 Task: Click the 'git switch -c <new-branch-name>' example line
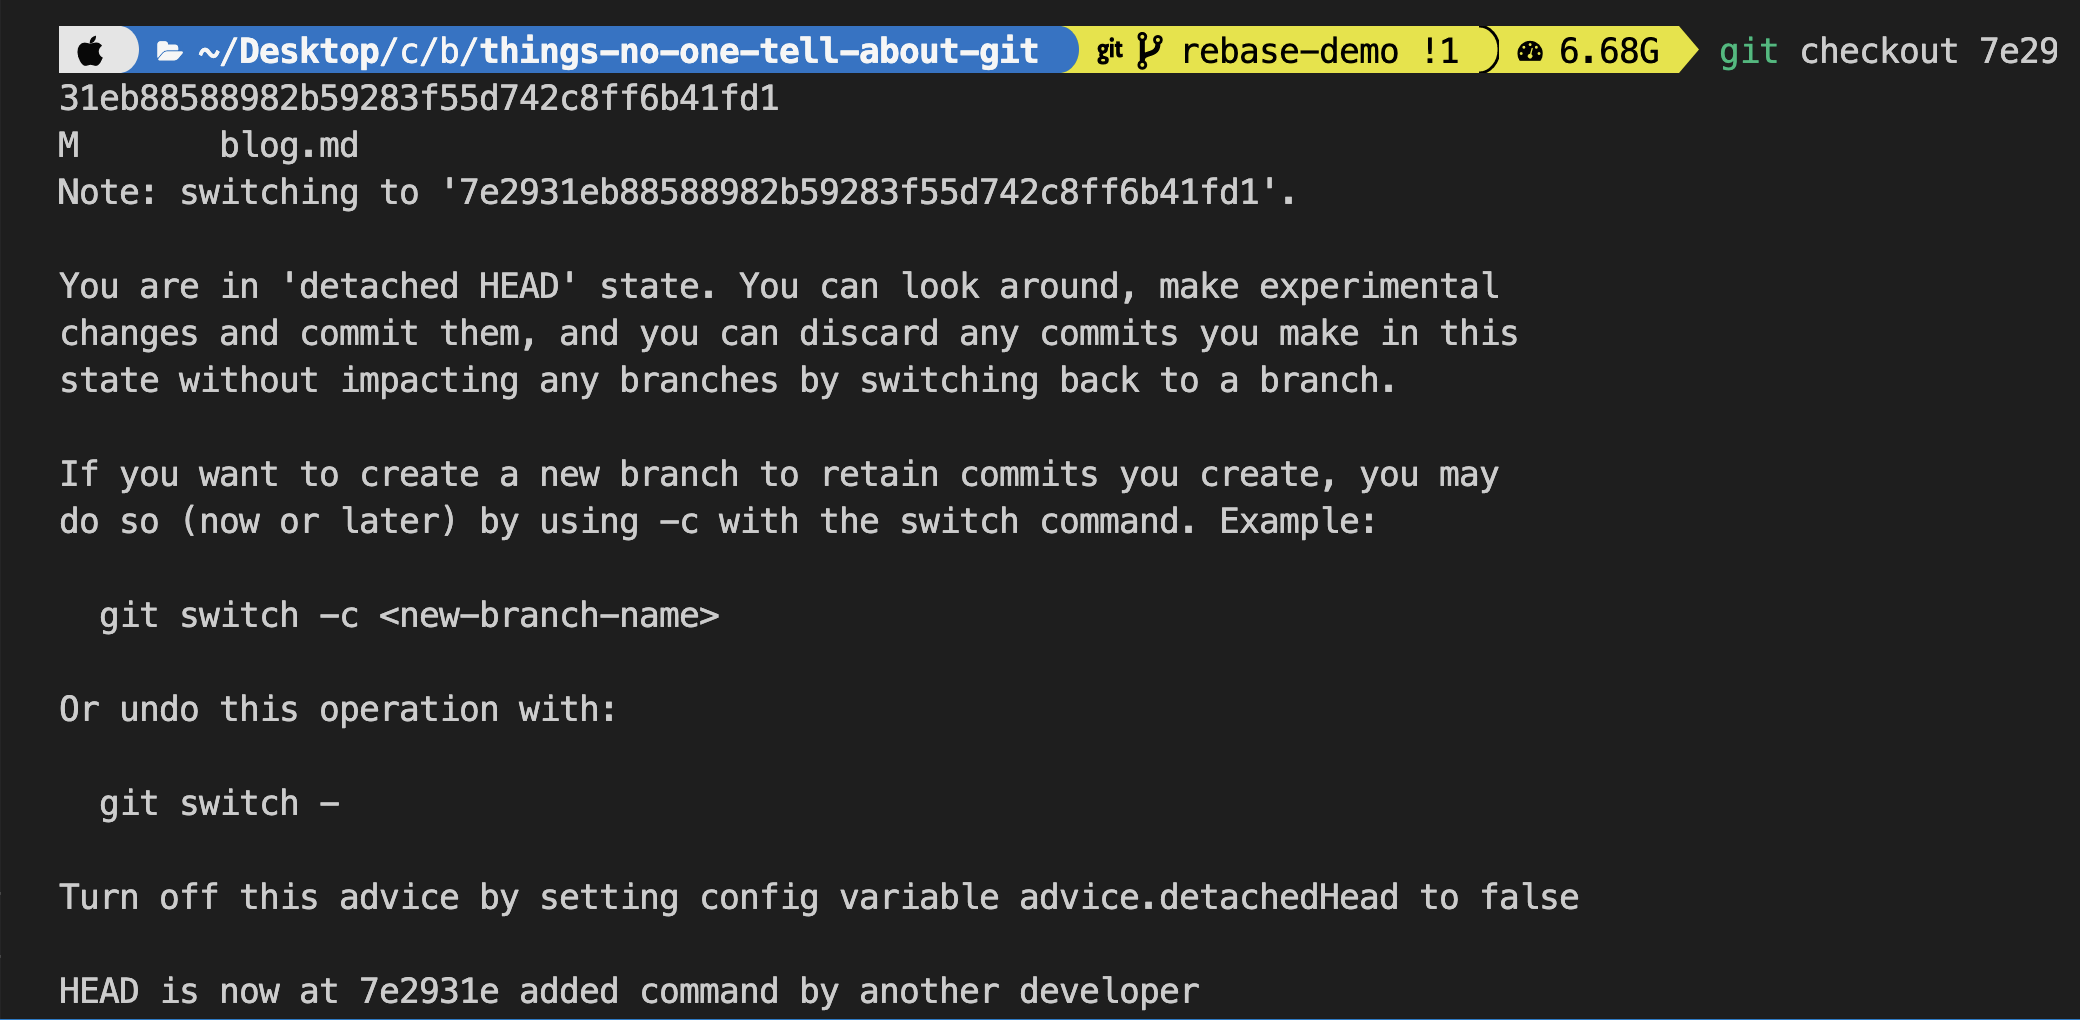[409, 615]
